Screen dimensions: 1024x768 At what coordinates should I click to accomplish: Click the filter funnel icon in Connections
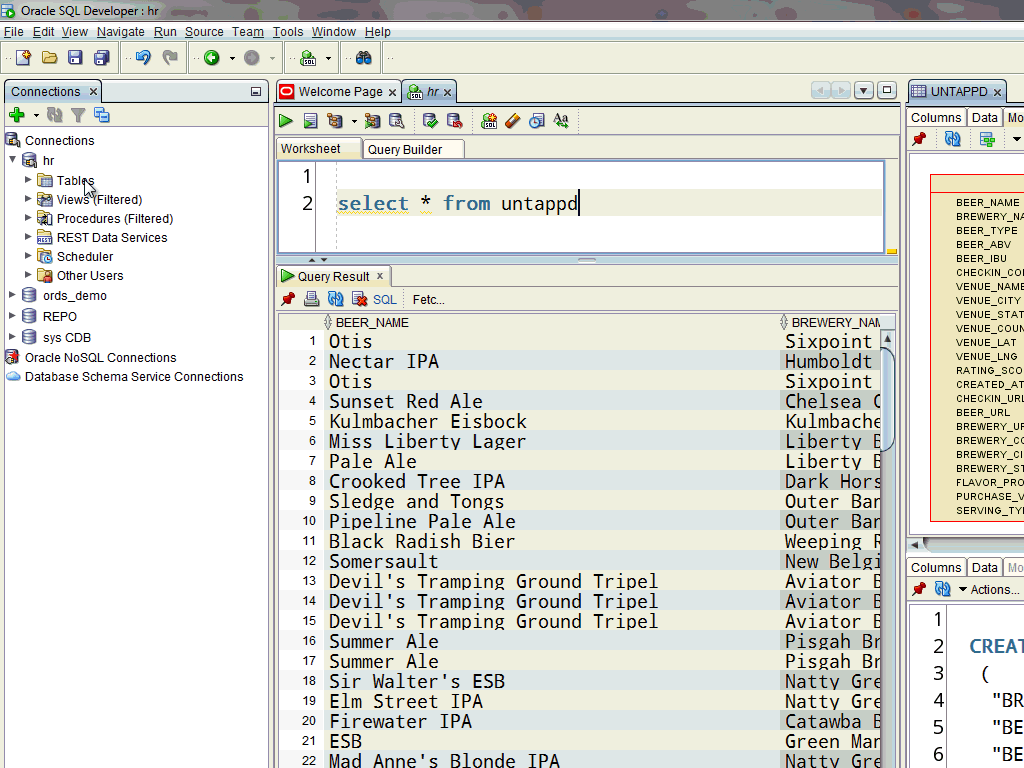(x=78, y=116)
